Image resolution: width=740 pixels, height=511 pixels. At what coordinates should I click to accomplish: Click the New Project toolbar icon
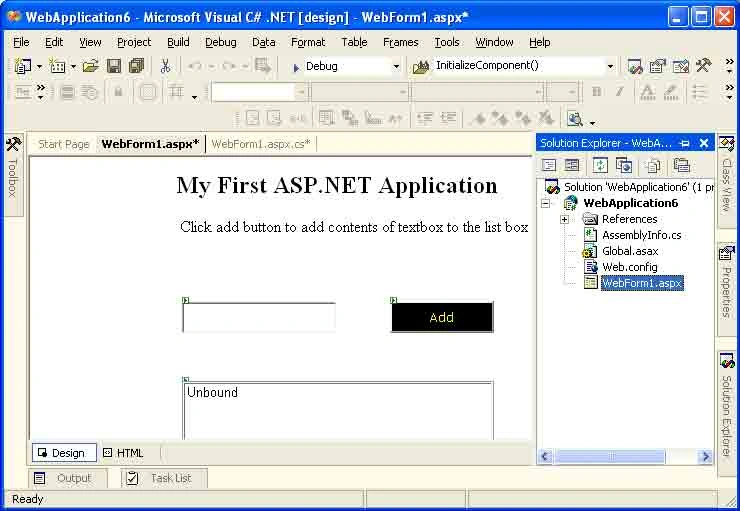[23, 66]
